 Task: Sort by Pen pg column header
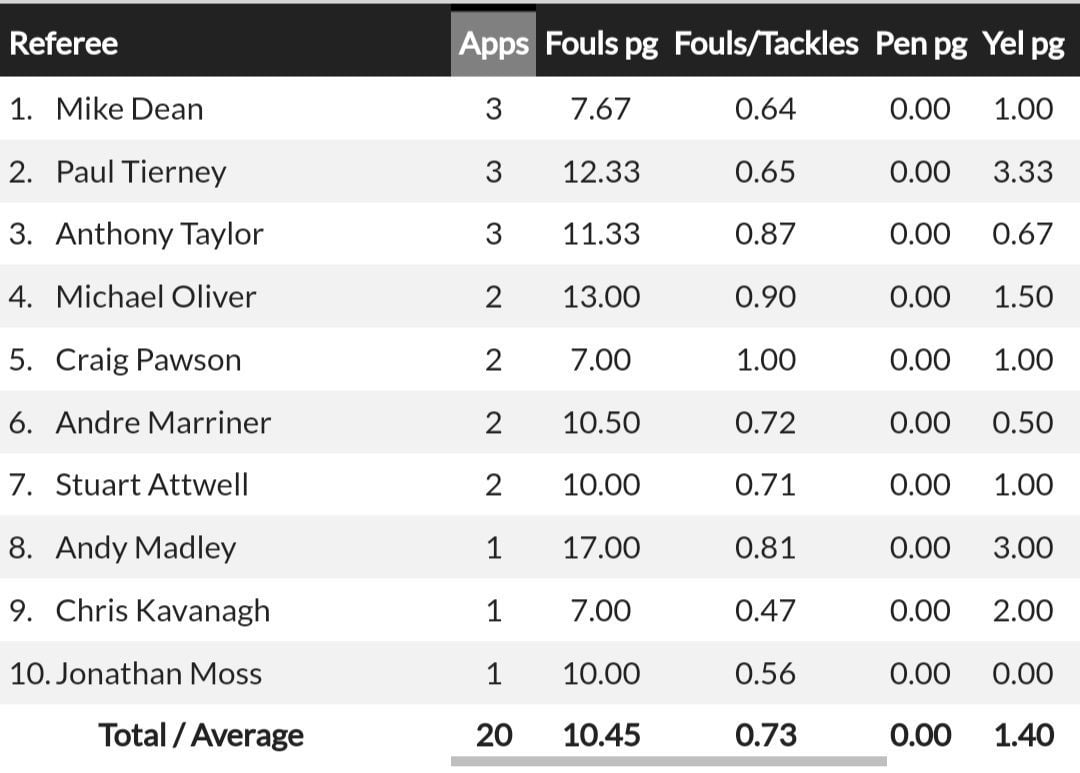click(920, 44)
